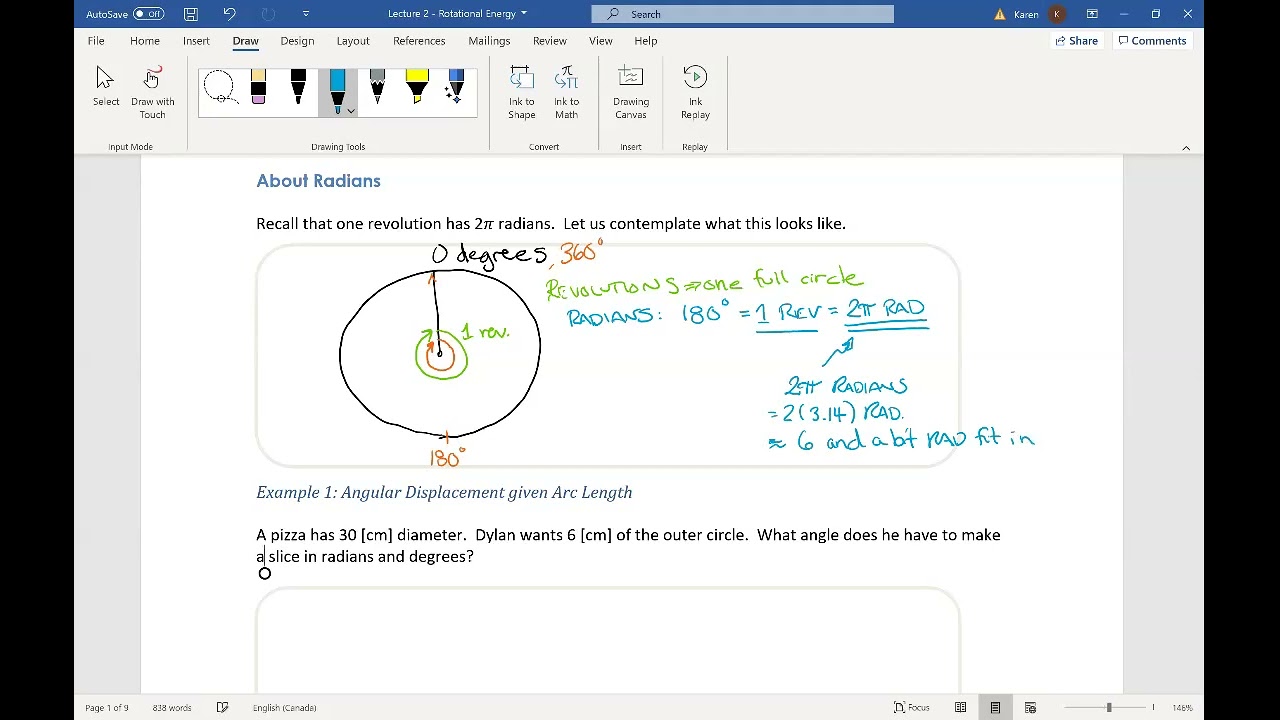Enable Focus mode
The height and width of the screenshot is (720, 1280).
911,708
